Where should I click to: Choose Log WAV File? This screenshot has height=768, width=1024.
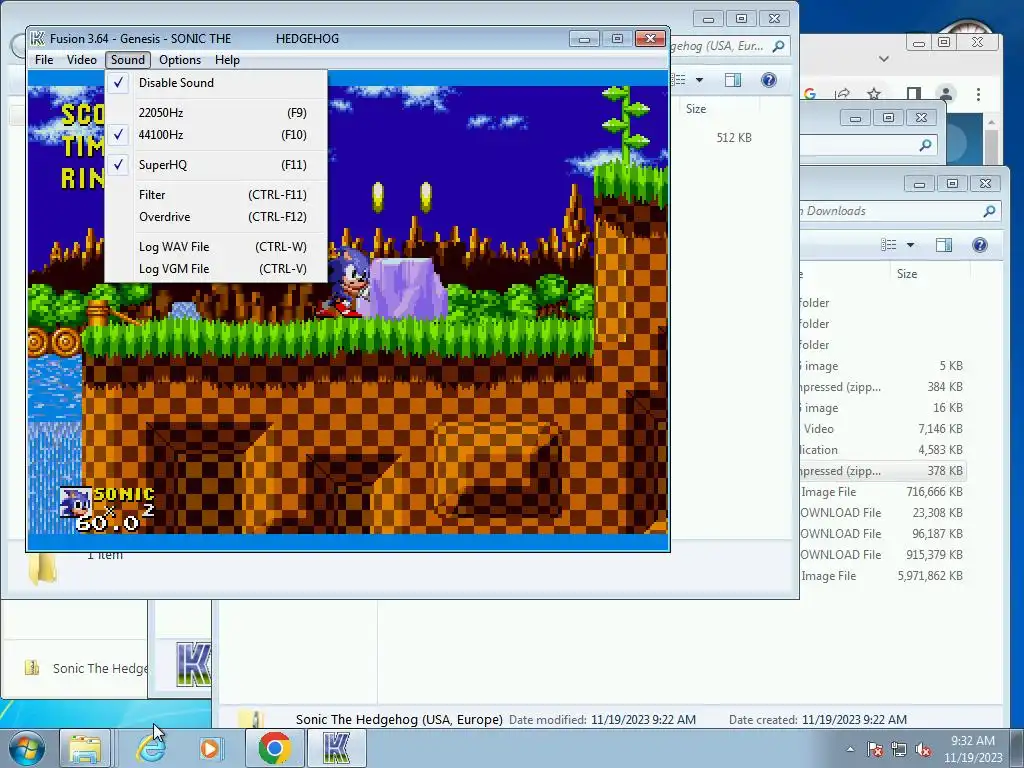(x=216, y=247)
